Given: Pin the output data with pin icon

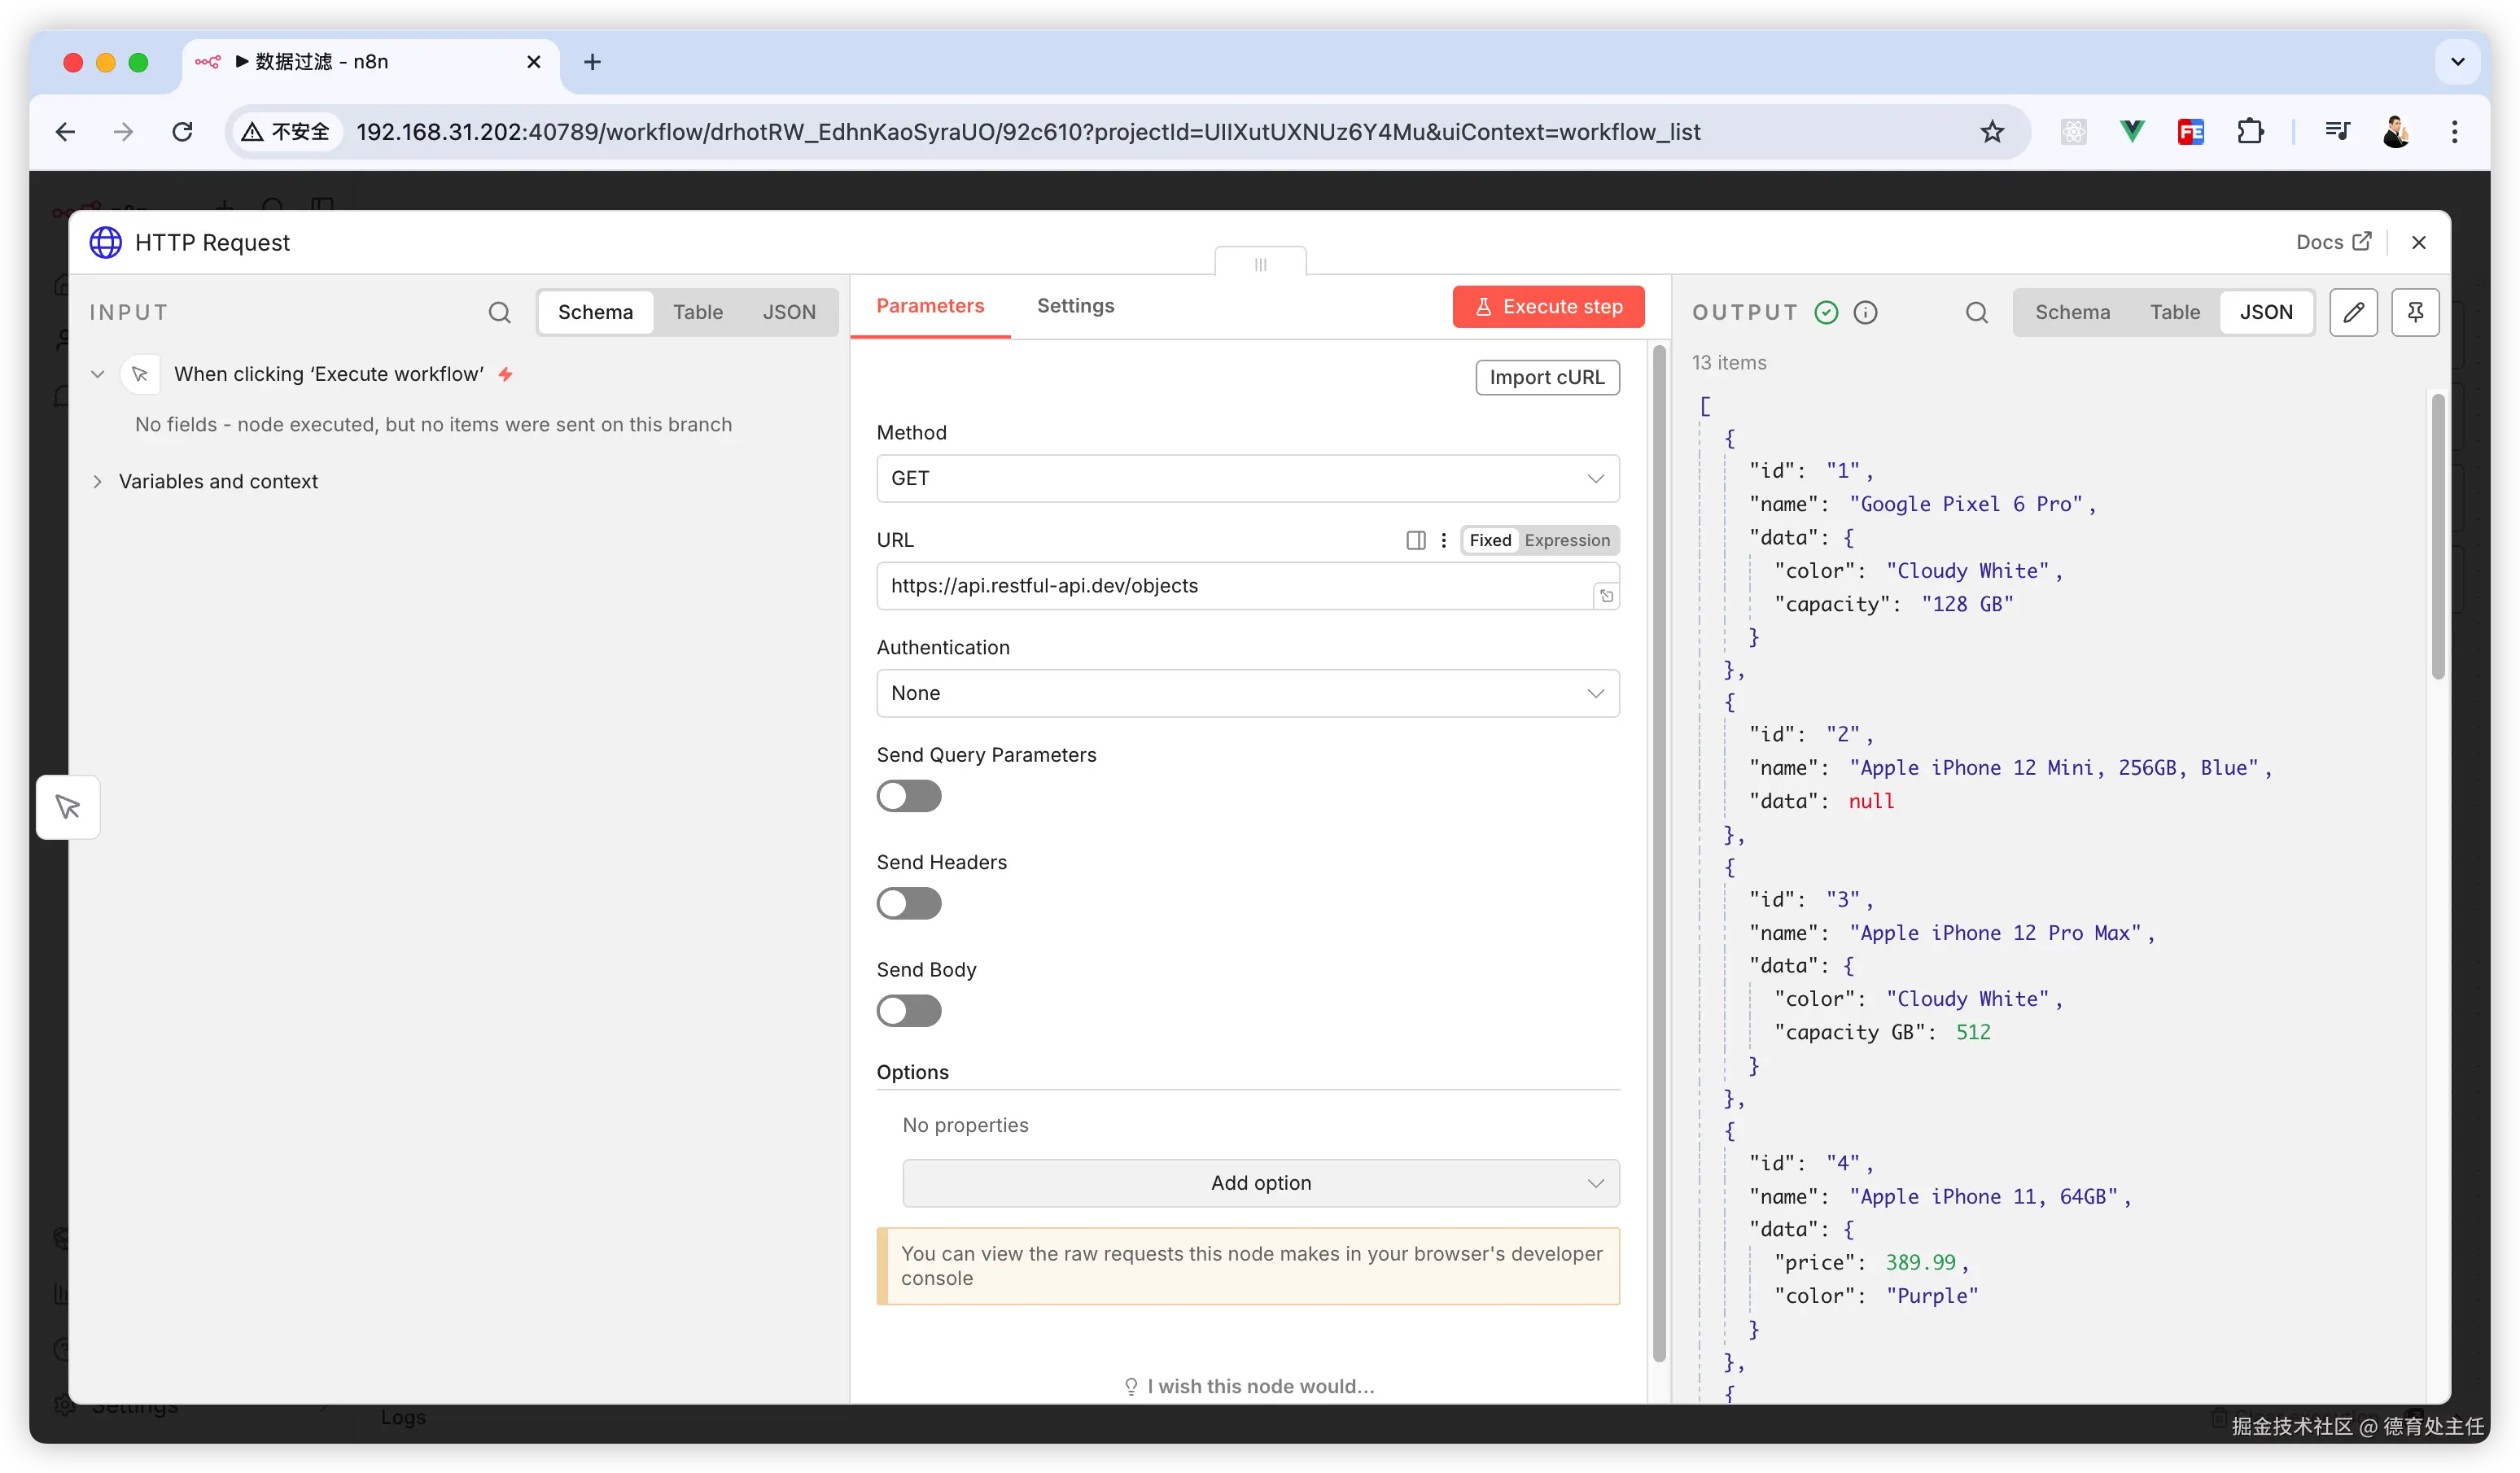Looking at the screenshot, I should coord(2414,312).
